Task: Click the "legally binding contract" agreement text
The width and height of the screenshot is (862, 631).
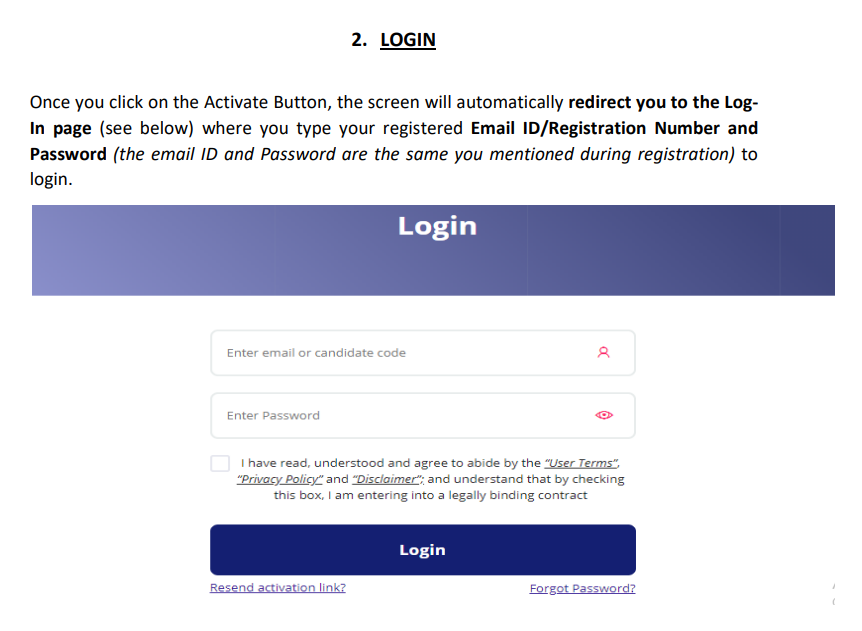Action: [517, 495]
